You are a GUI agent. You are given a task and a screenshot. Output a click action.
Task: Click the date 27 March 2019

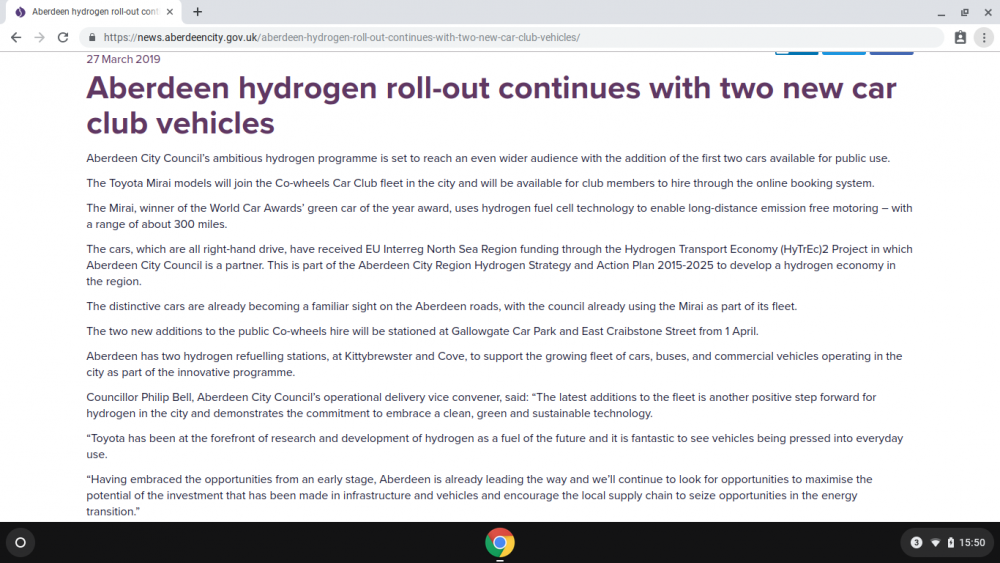click(x=124, y=59)
